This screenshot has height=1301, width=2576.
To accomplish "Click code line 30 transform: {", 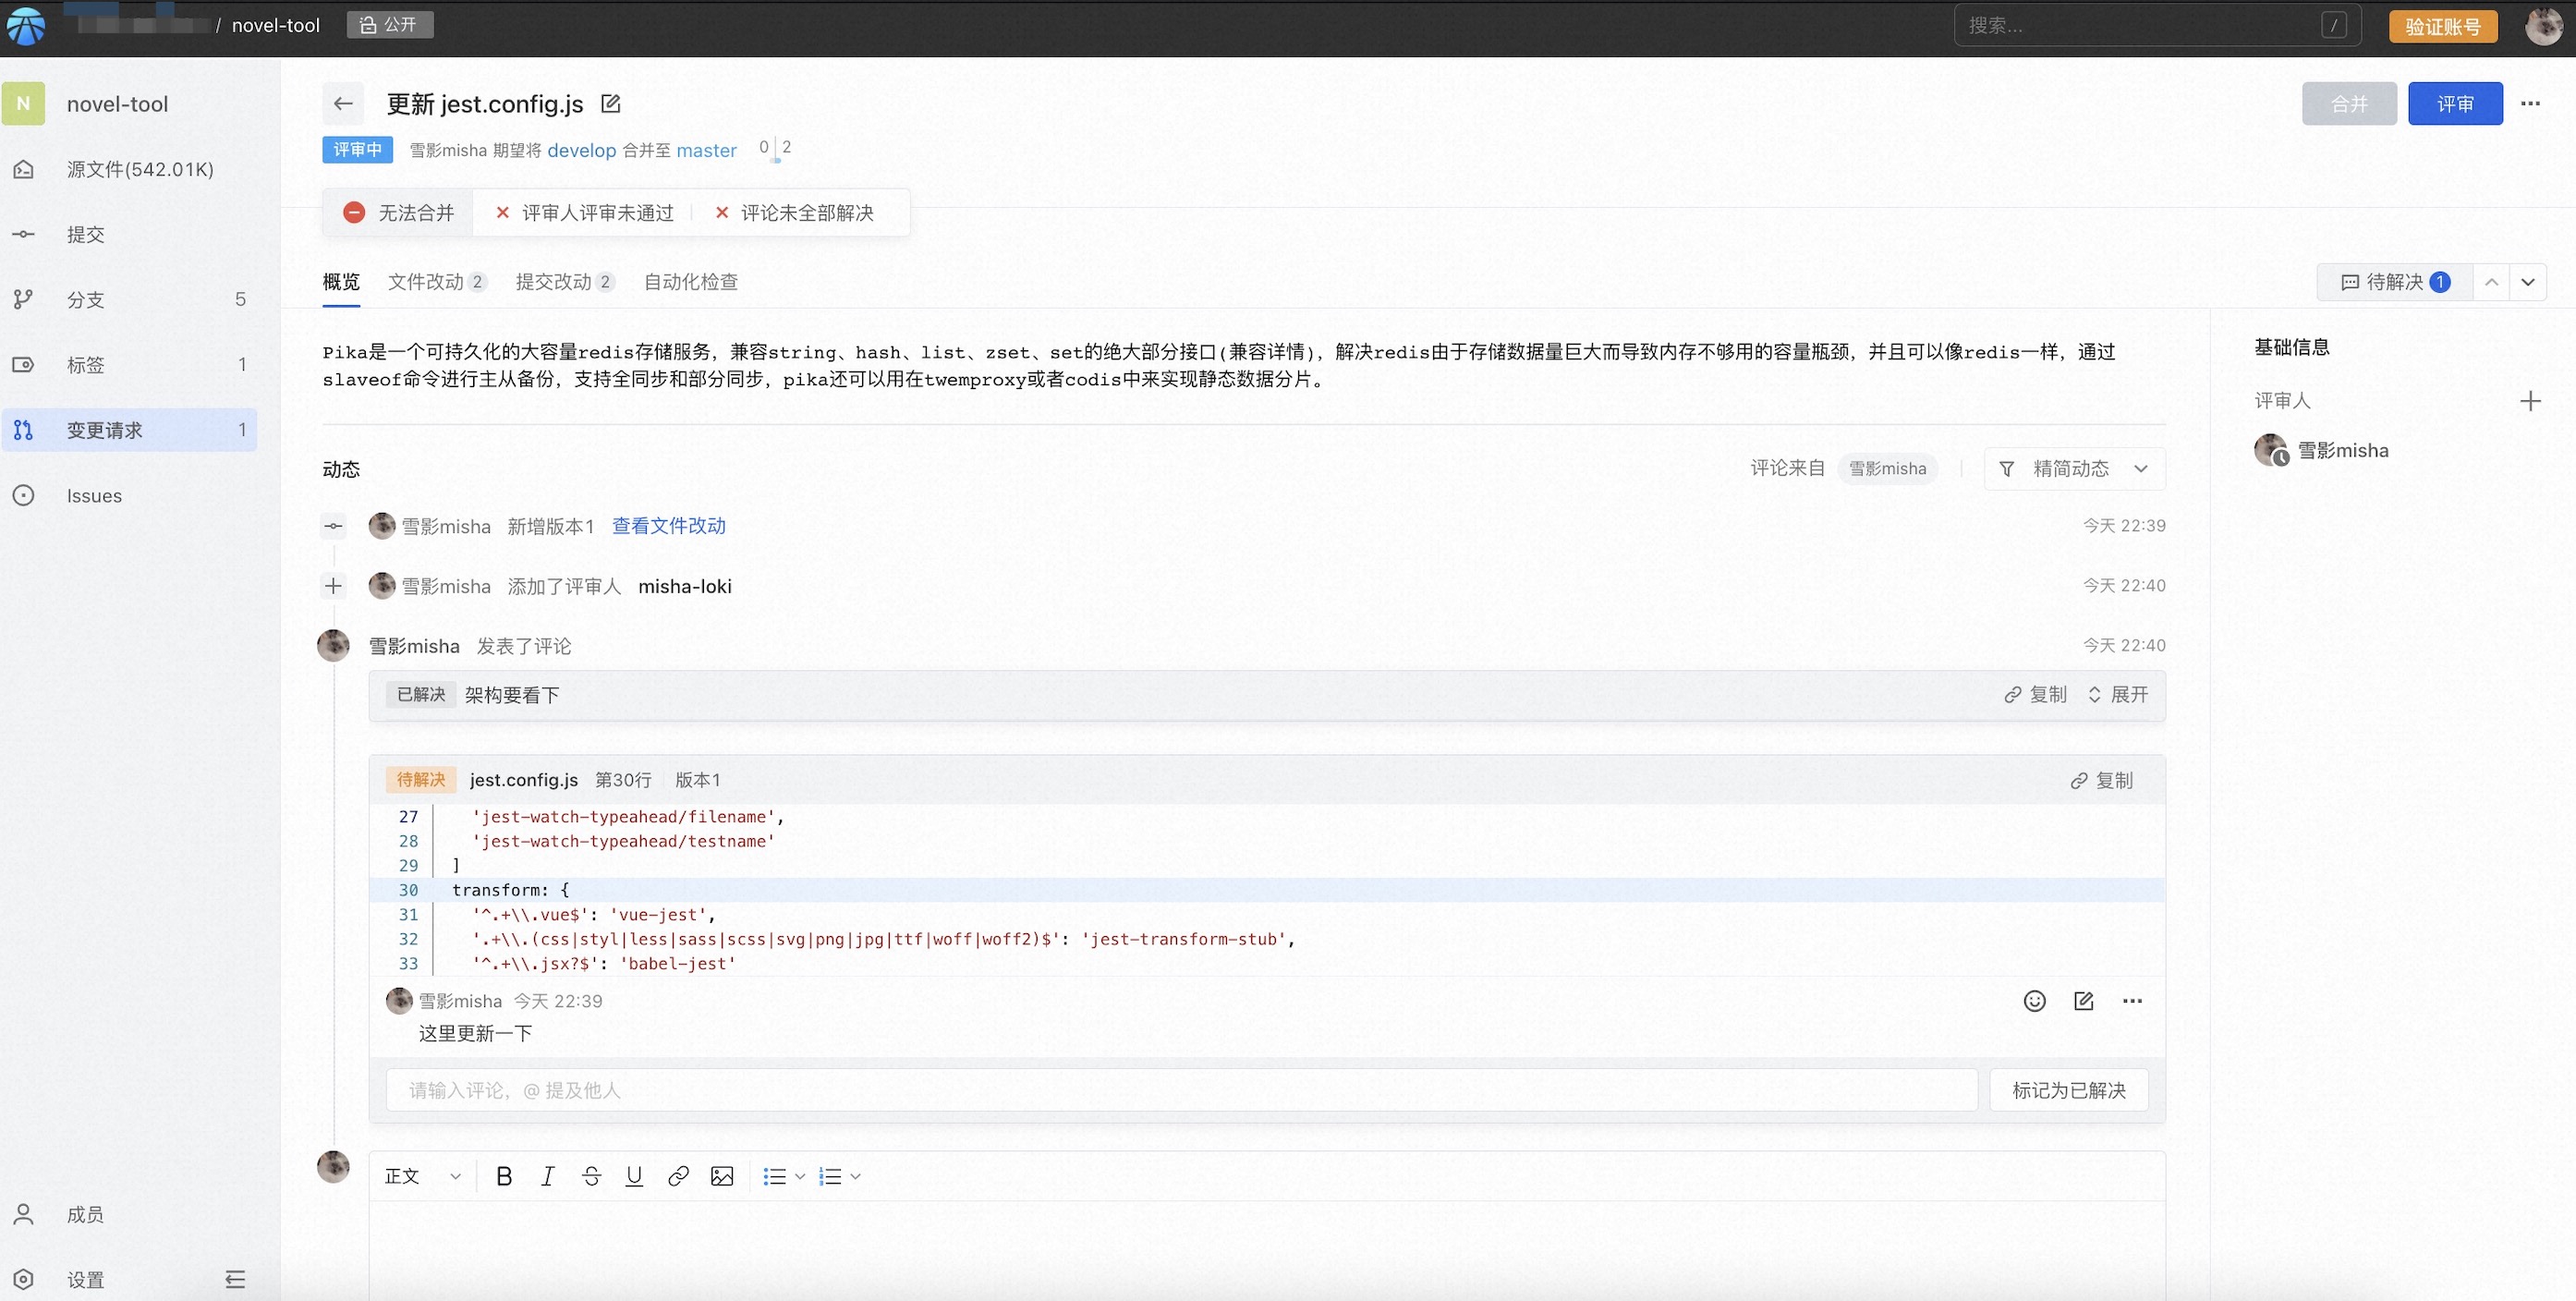I will (x=1267, y=890).
